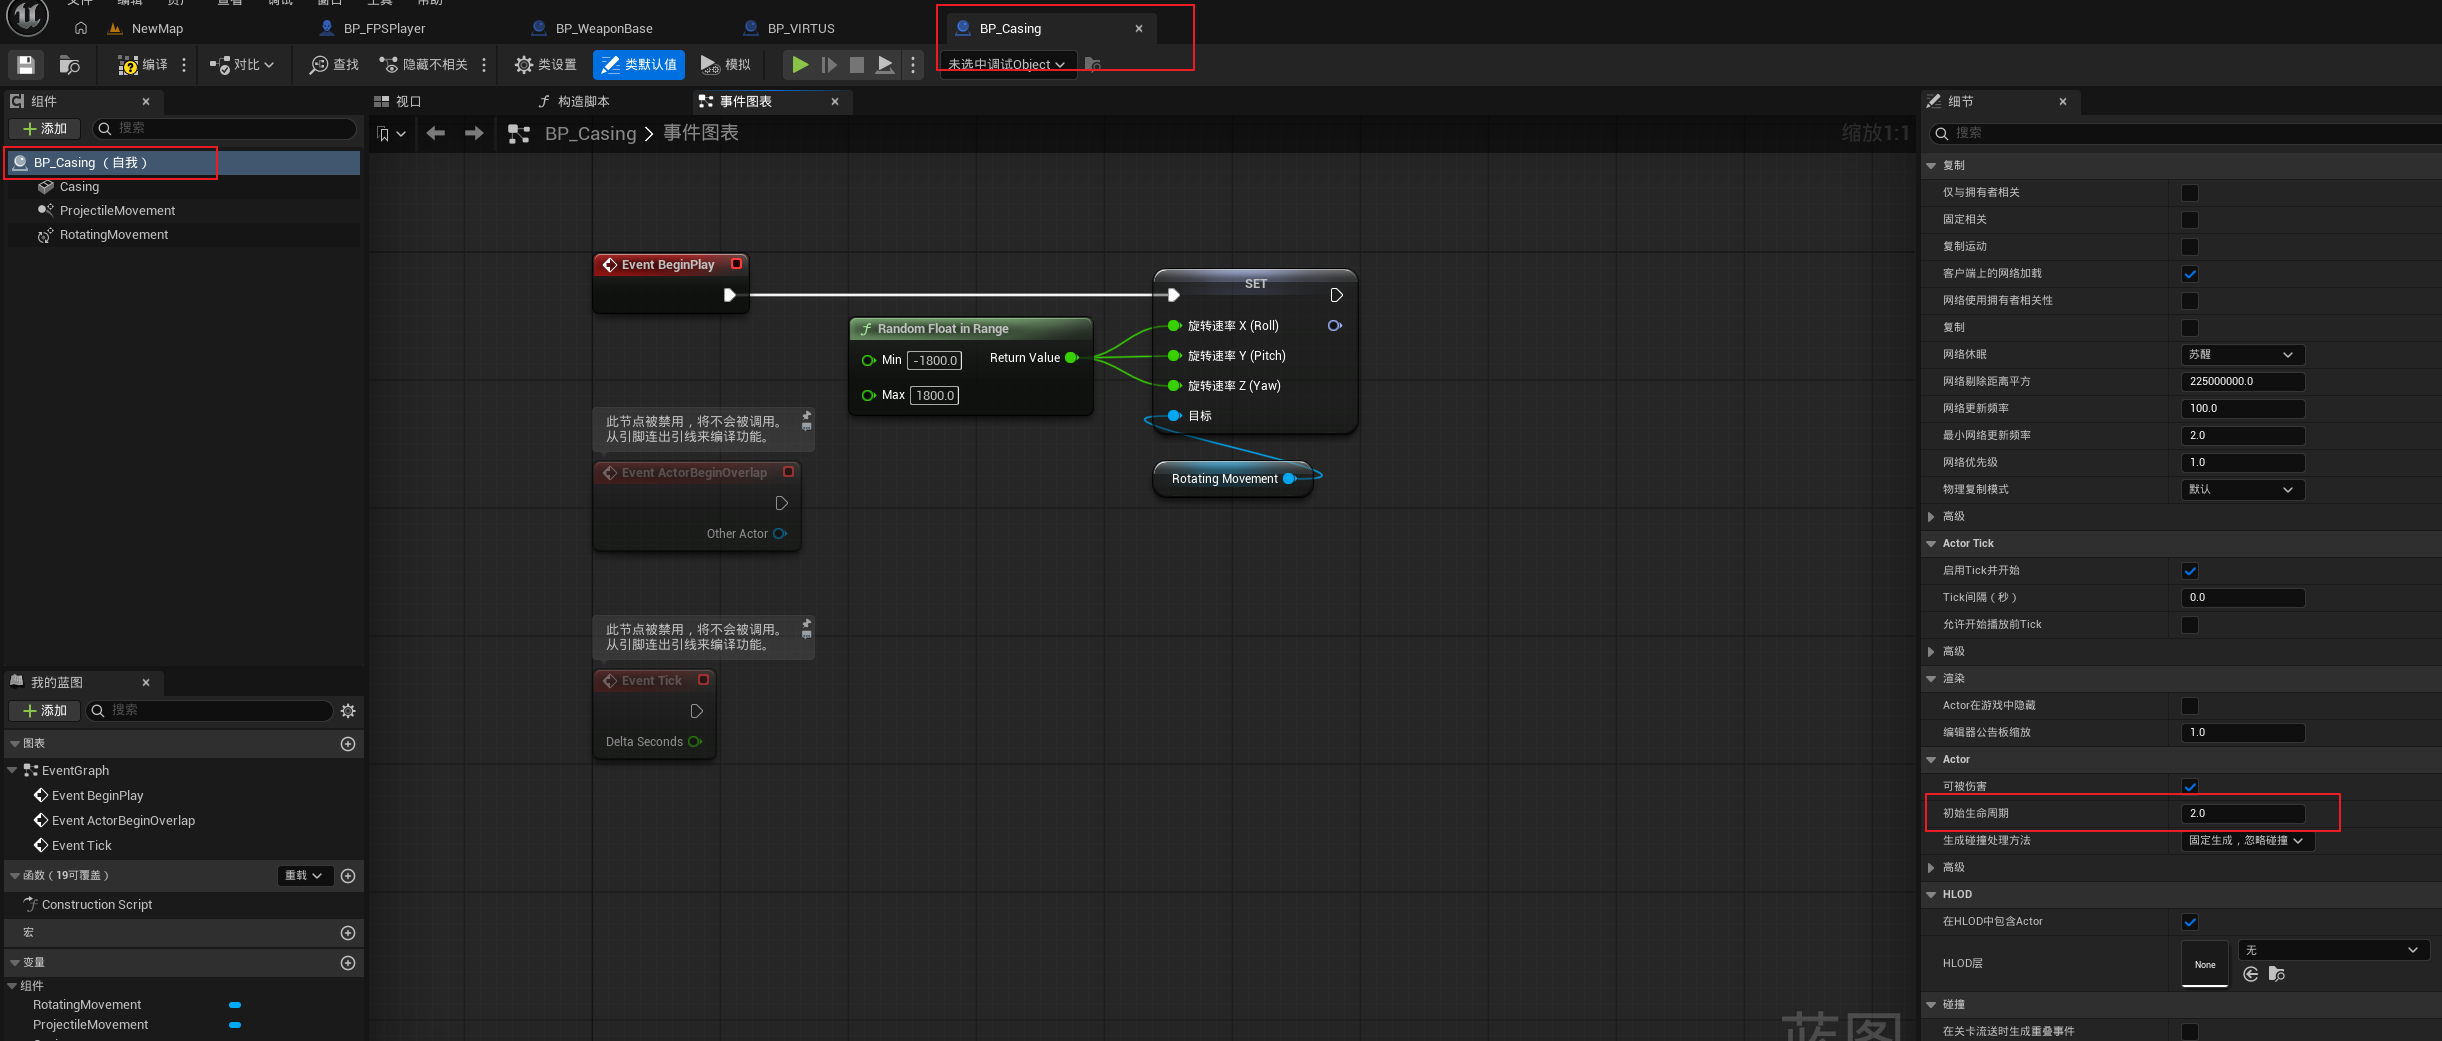Click the Simulate (模拟) button

coord(725,65)
